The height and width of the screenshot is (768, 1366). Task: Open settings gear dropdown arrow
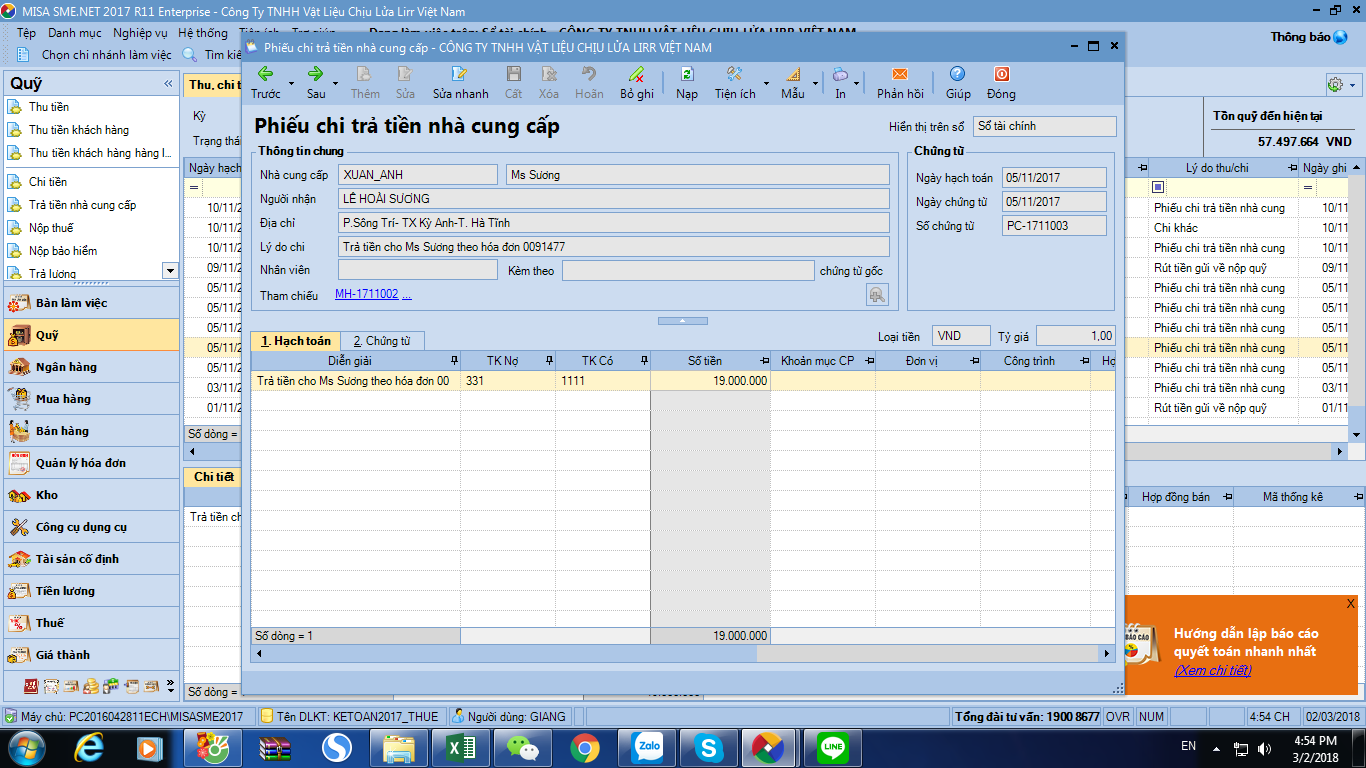[1354, 84]
